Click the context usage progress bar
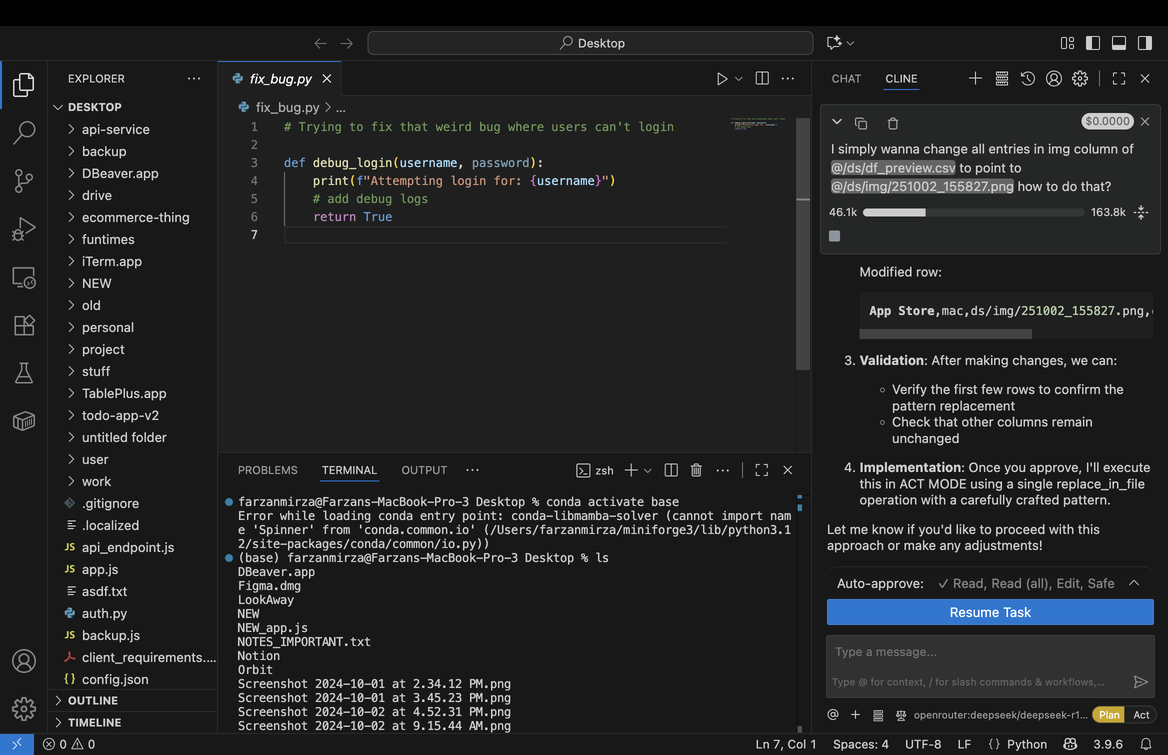This screenshot has width=1168, height=755. 973,212
